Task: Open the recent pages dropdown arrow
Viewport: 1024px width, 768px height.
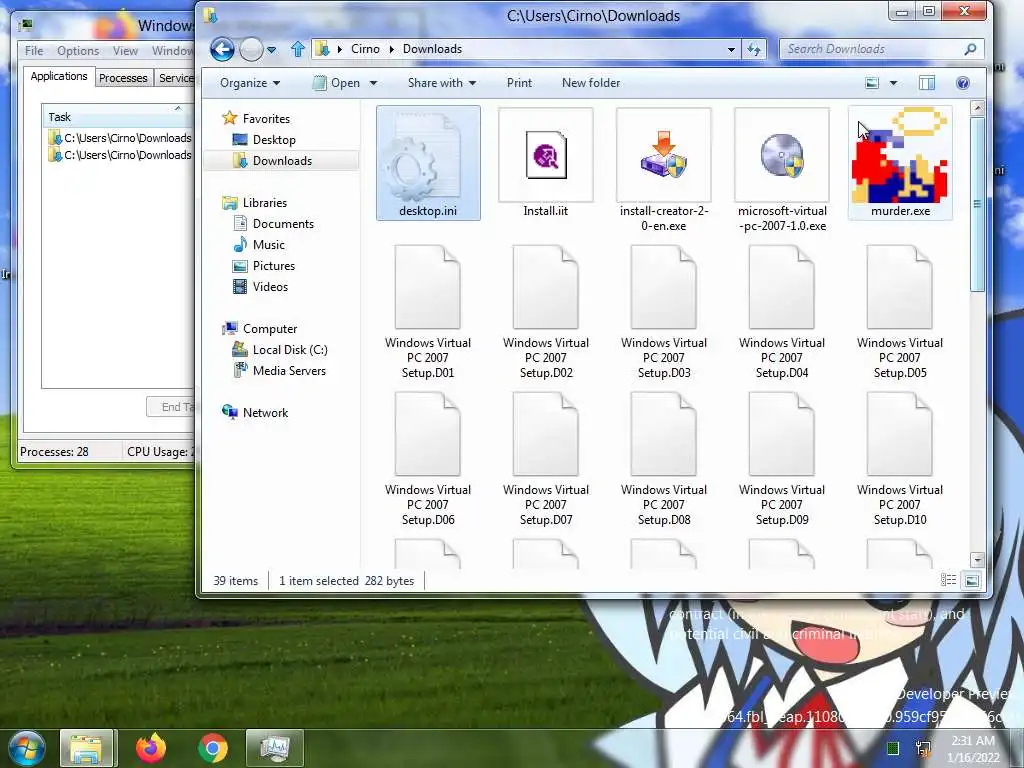Action: pos(272,50)
